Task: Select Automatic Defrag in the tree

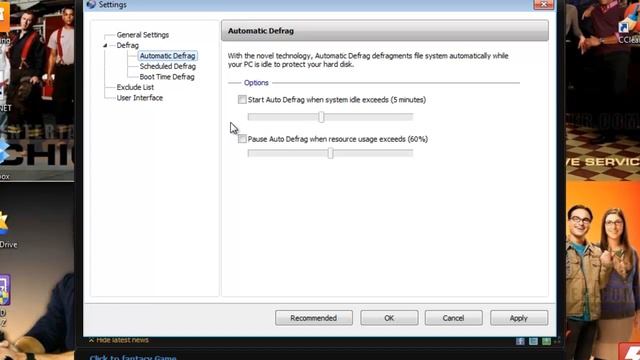Action: pos(167,56)
